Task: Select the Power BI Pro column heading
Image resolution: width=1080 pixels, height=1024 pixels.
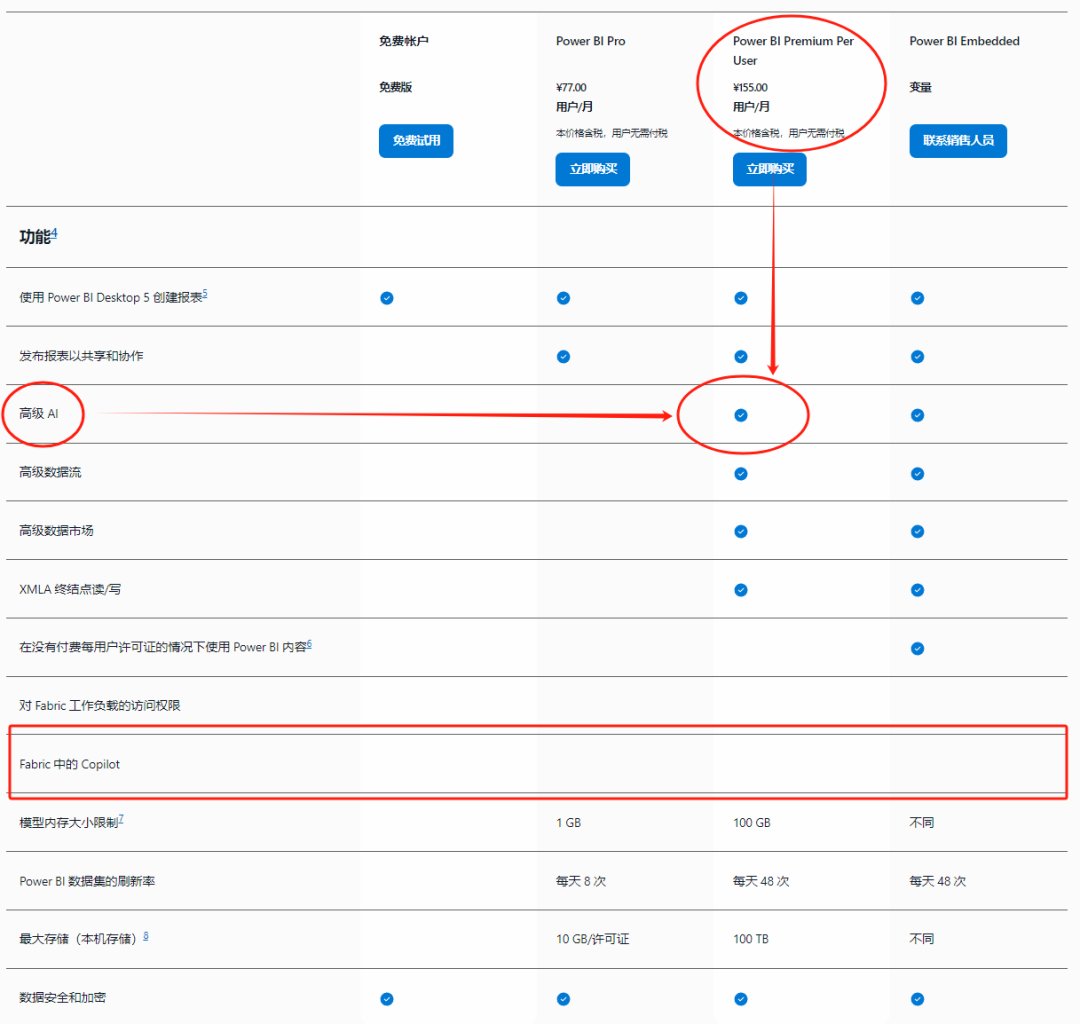Action: pos(591,41)
